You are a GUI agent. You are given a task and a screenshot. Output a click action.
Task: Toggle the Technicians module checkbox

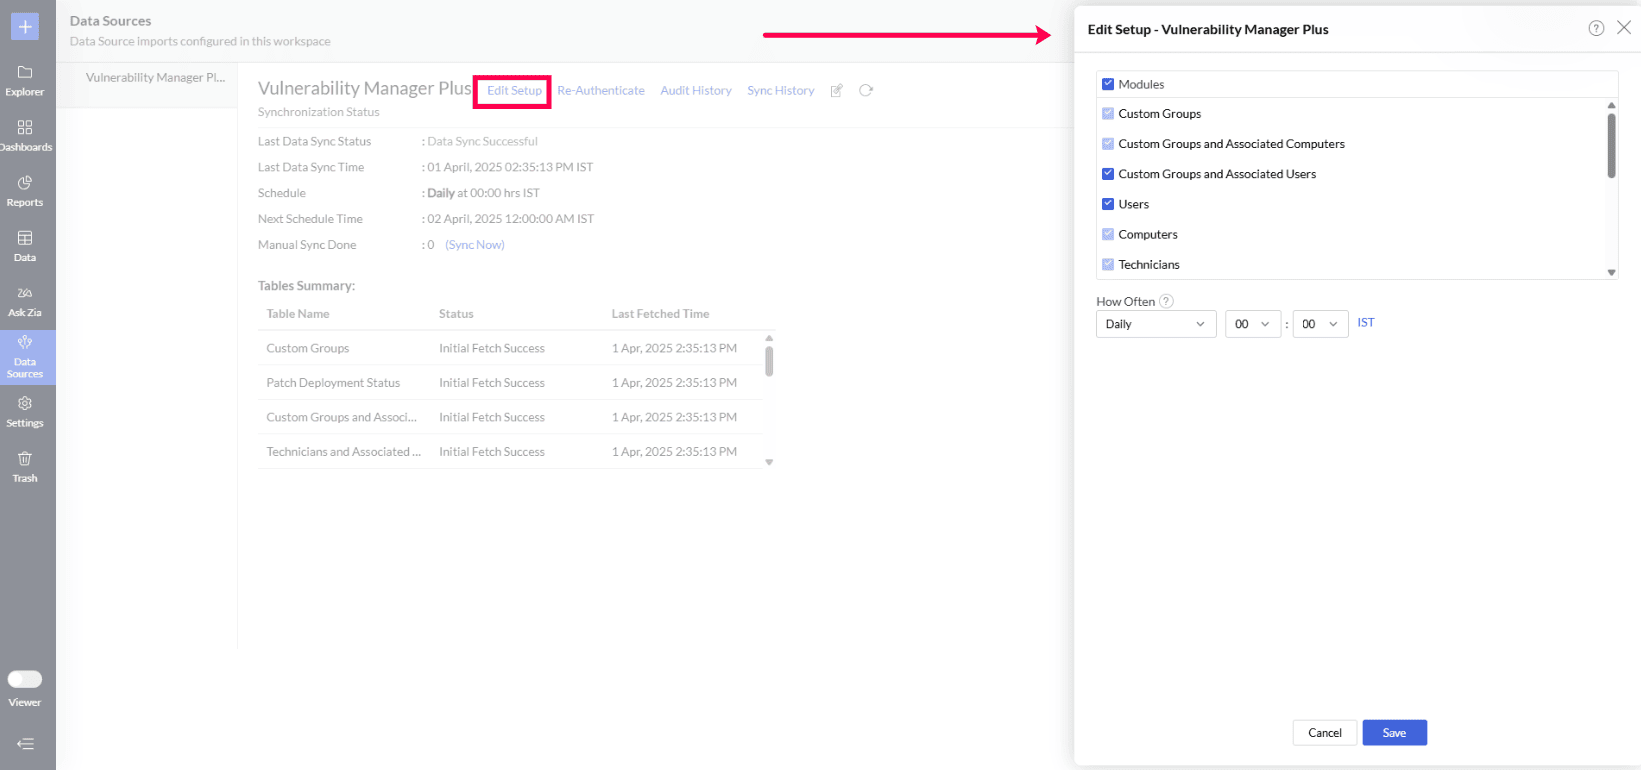[x=1108, y=264]
